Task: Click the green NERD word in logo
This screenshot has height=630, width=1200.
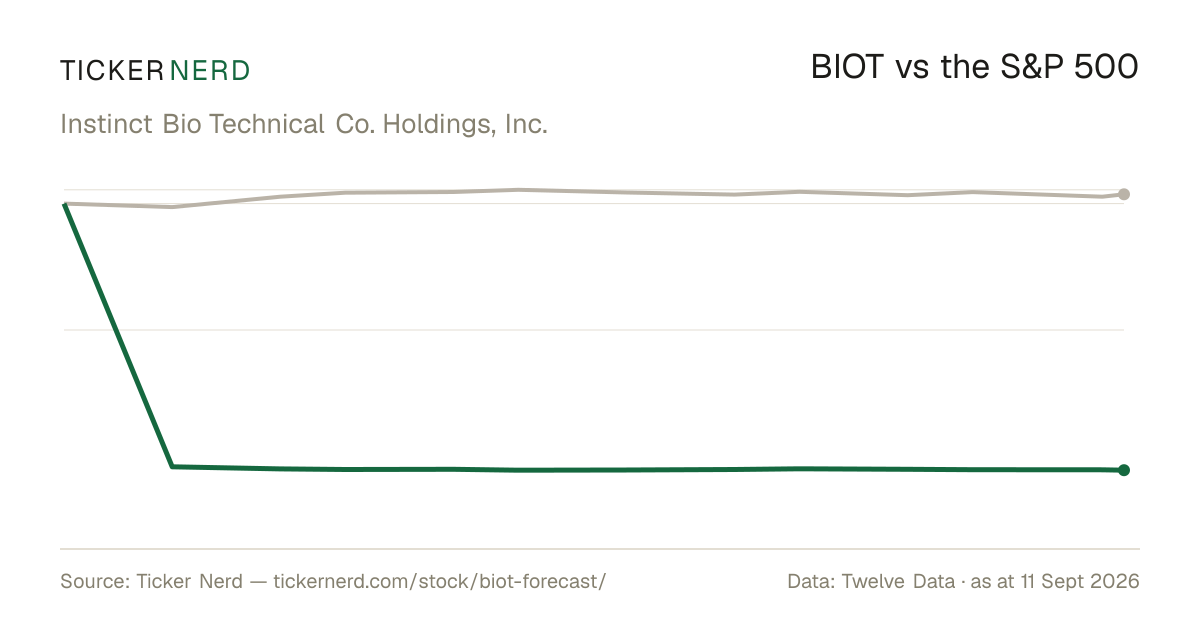Action: (x=210, y=70)
